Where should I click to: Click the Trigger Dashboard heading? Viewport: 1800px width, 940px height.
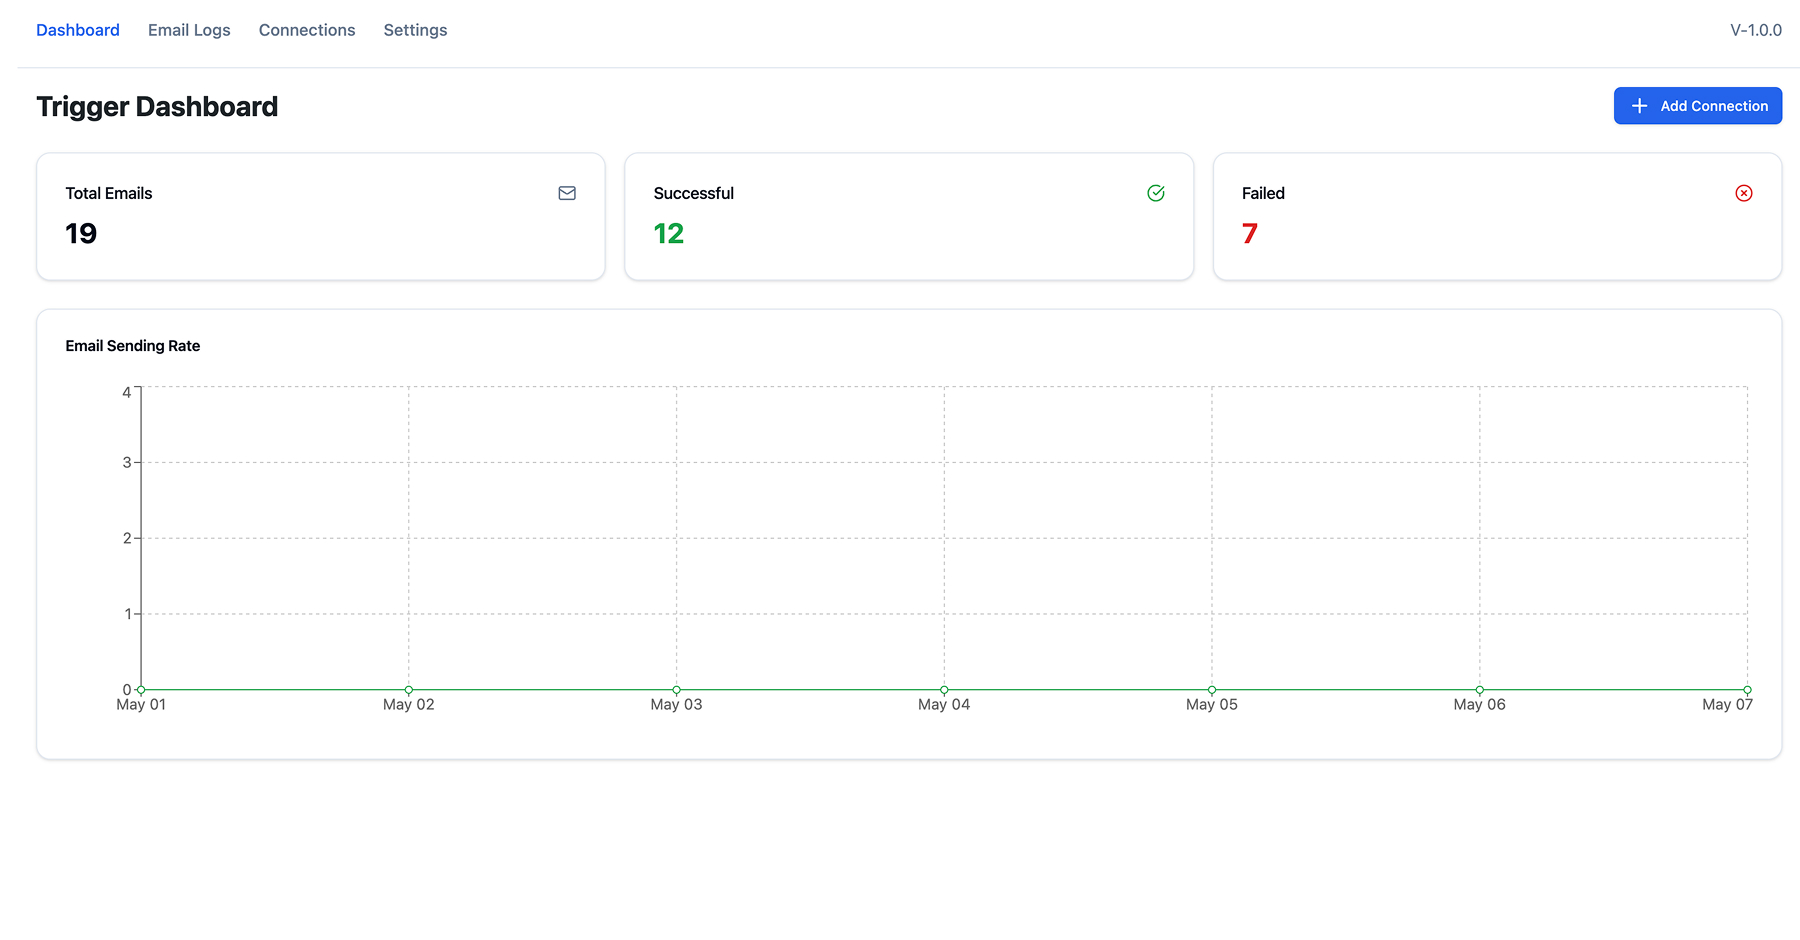pos(157,107)
